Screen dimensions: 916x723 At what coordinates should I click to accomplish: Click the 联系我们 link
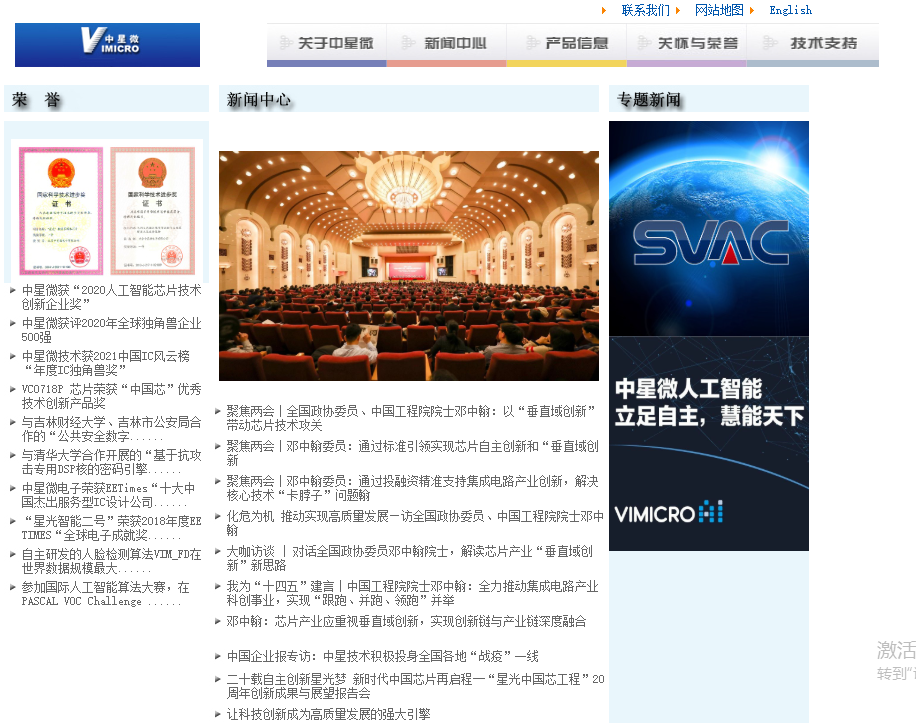(x=645, y=10)
